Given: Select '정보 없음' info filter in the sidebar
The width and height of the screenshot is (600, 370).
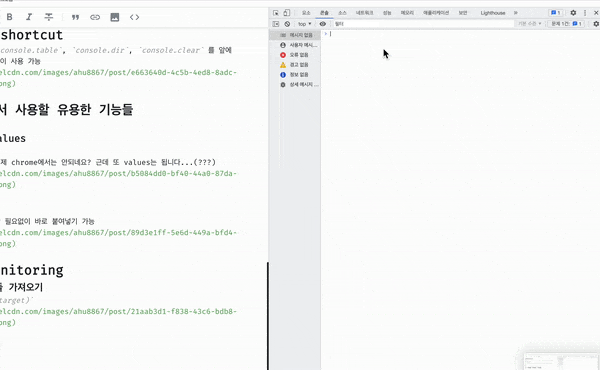Looking at the screenshot, I should (x=295, y=75).
